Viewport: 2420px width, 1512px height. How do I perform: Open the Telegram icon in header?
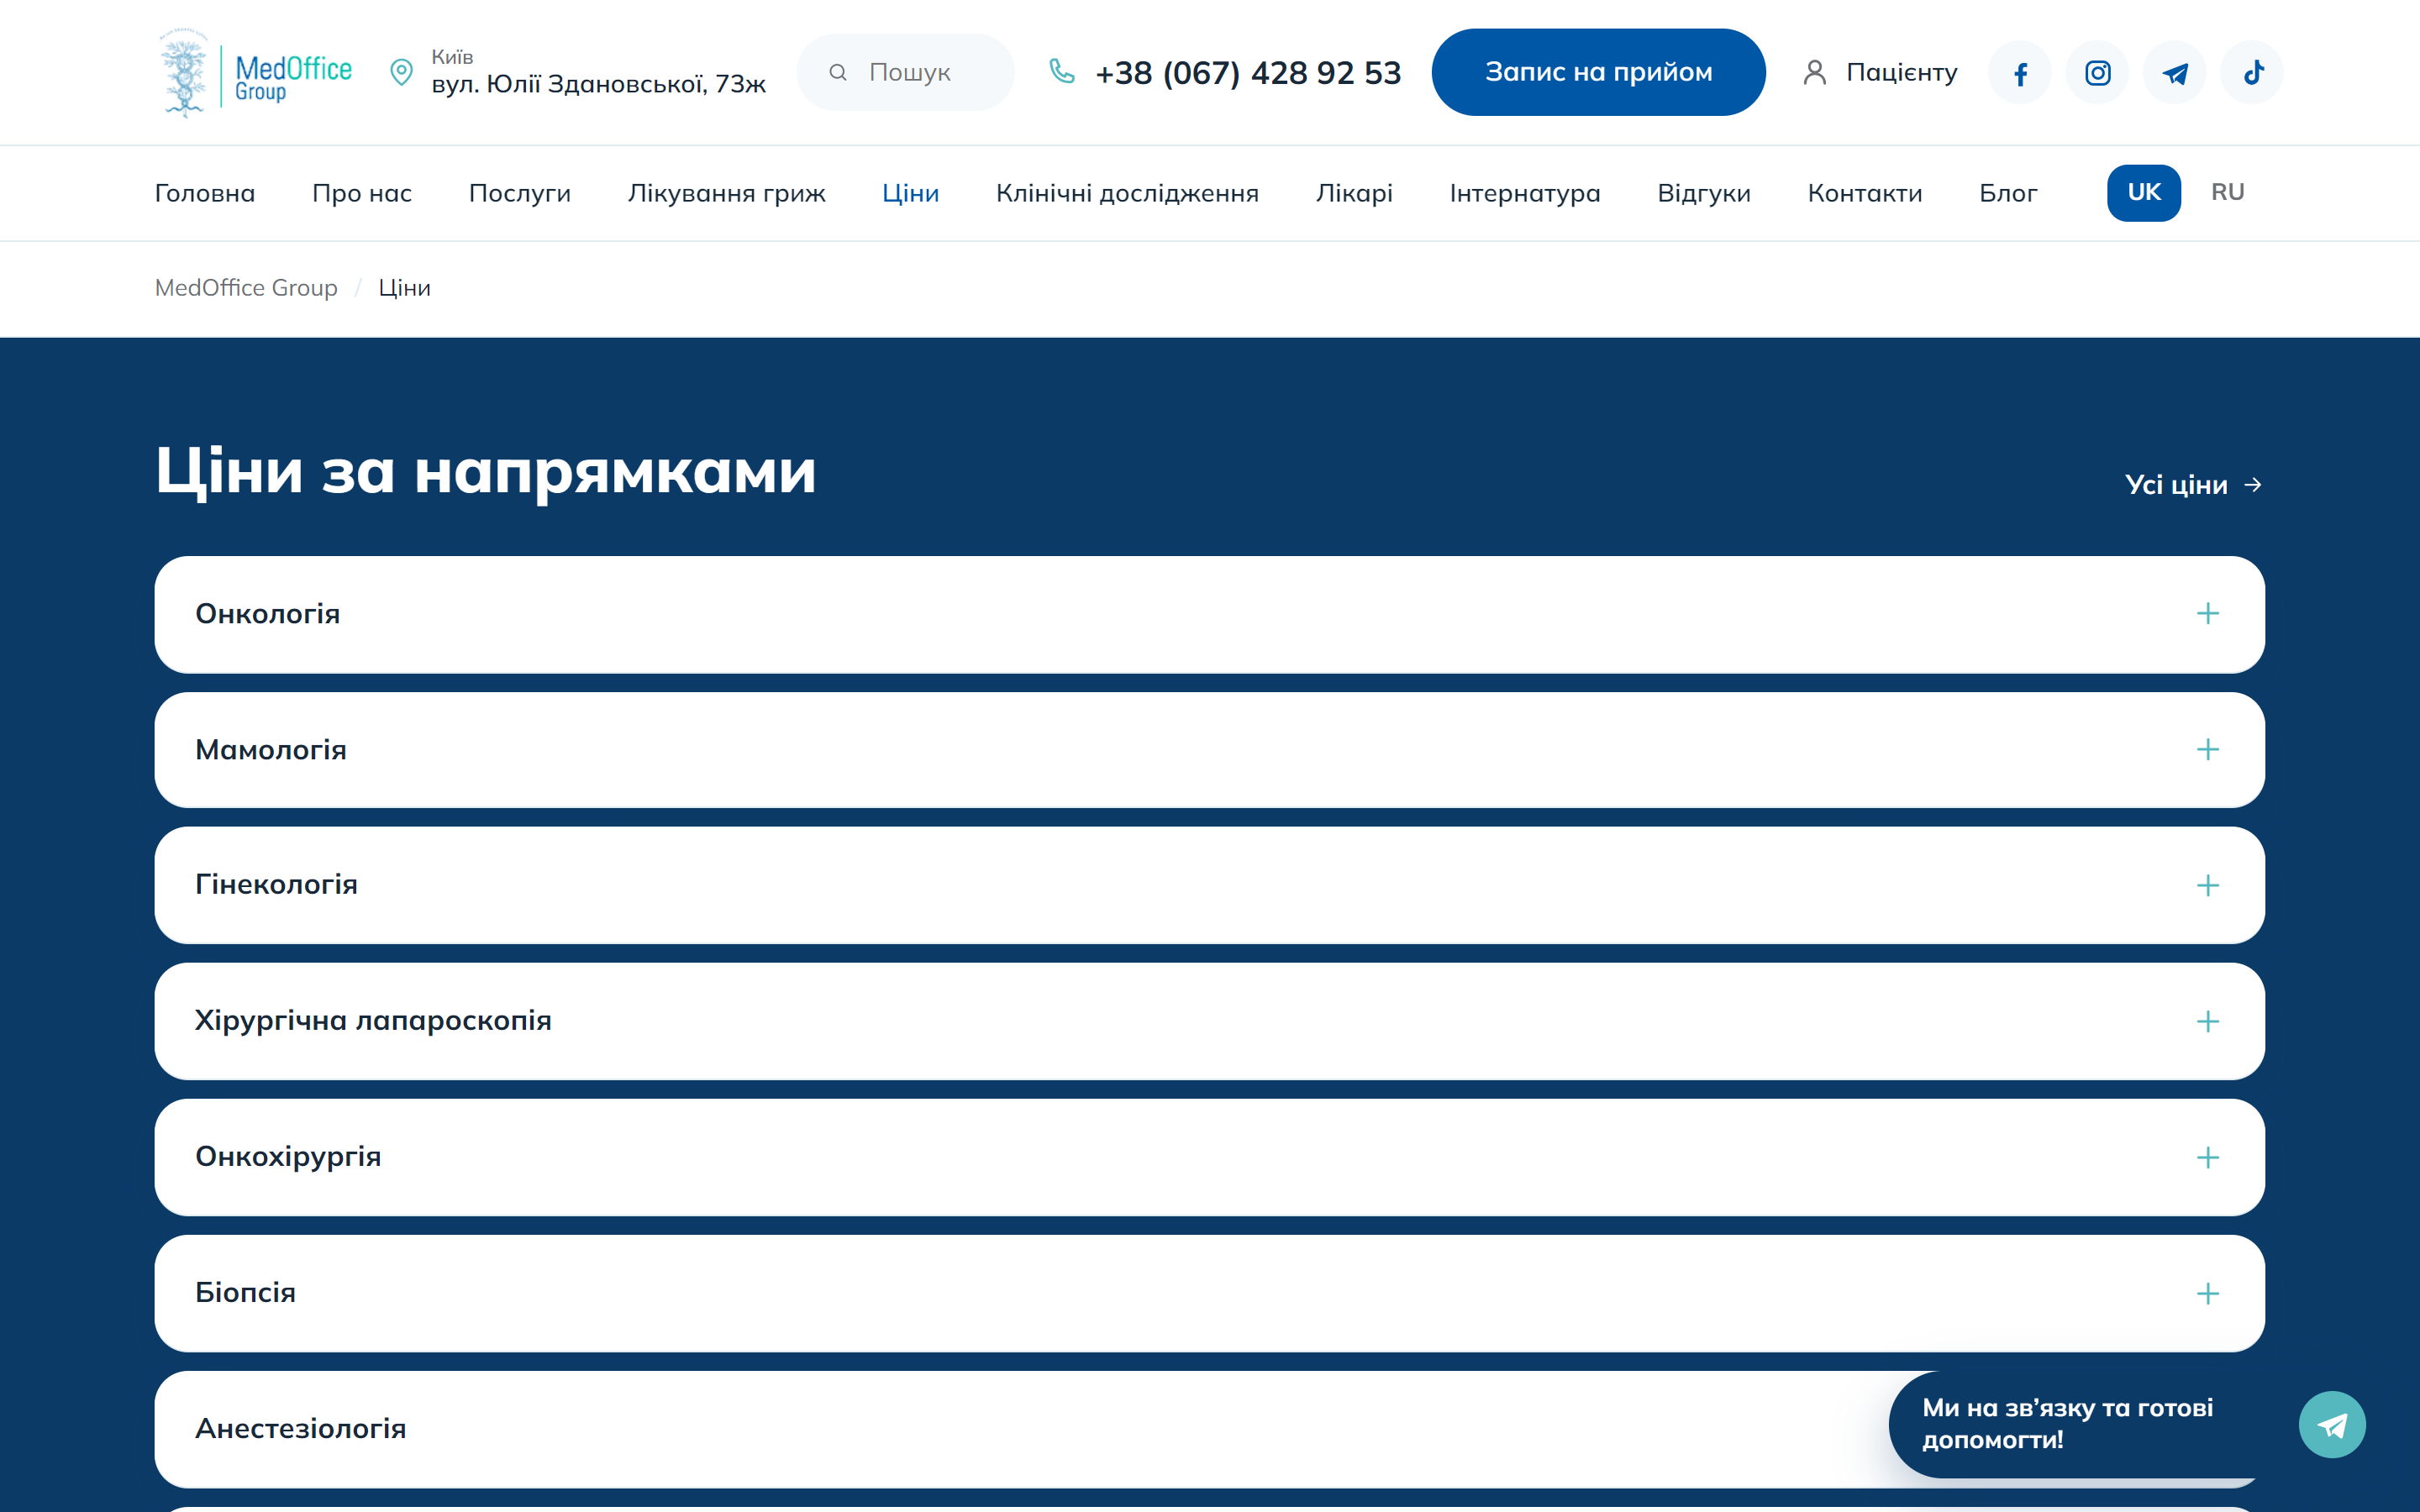[x=2174, y=73]
